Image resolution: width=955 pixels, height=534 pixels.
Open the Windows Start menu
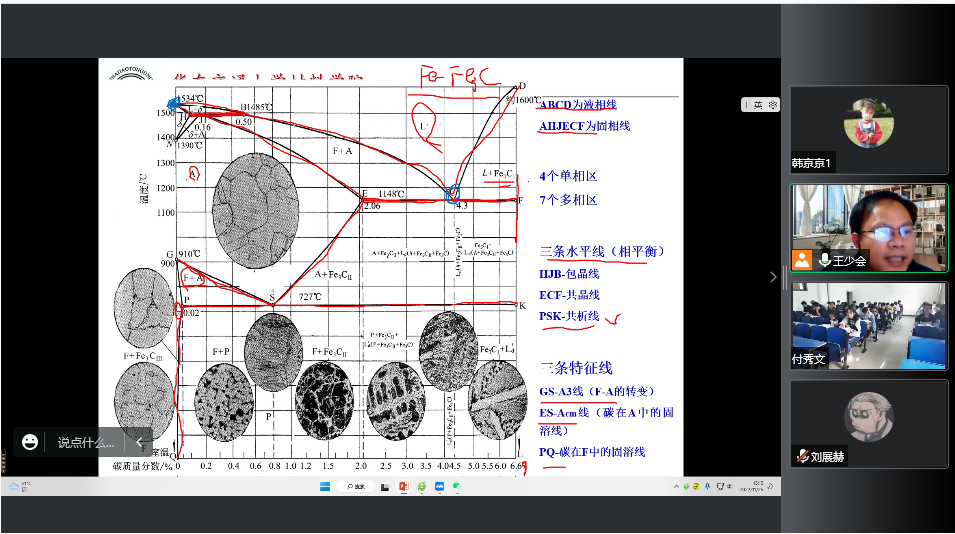325,486
